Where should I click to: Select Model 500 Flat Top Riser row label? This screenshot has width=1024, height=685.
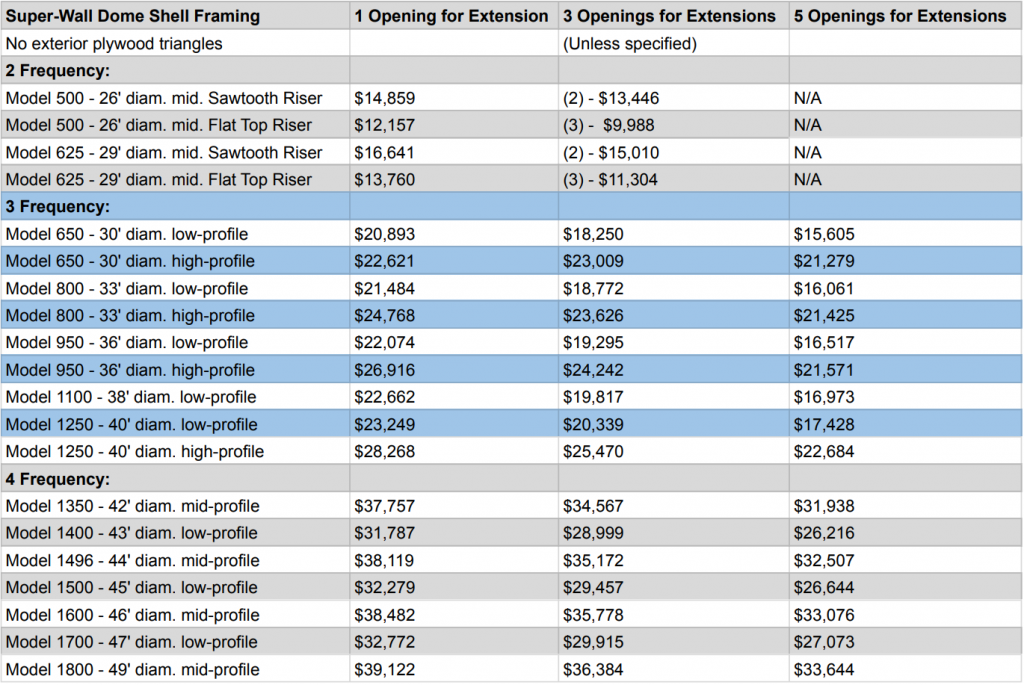pyautogui.click(x=175, y=125)
